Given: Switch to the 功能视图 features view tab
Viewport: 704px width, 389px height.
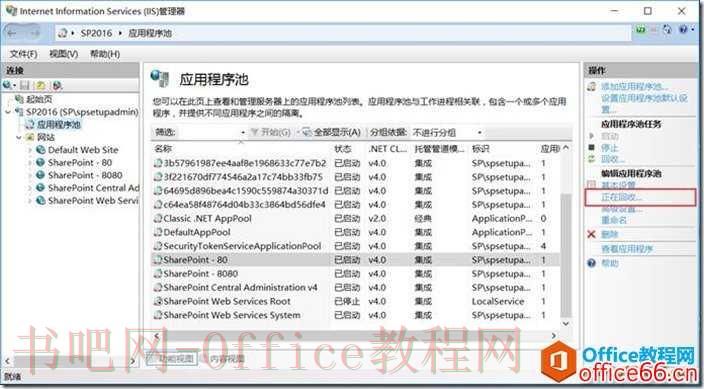Looking at the screenshot, I should (x=172, y=358).
